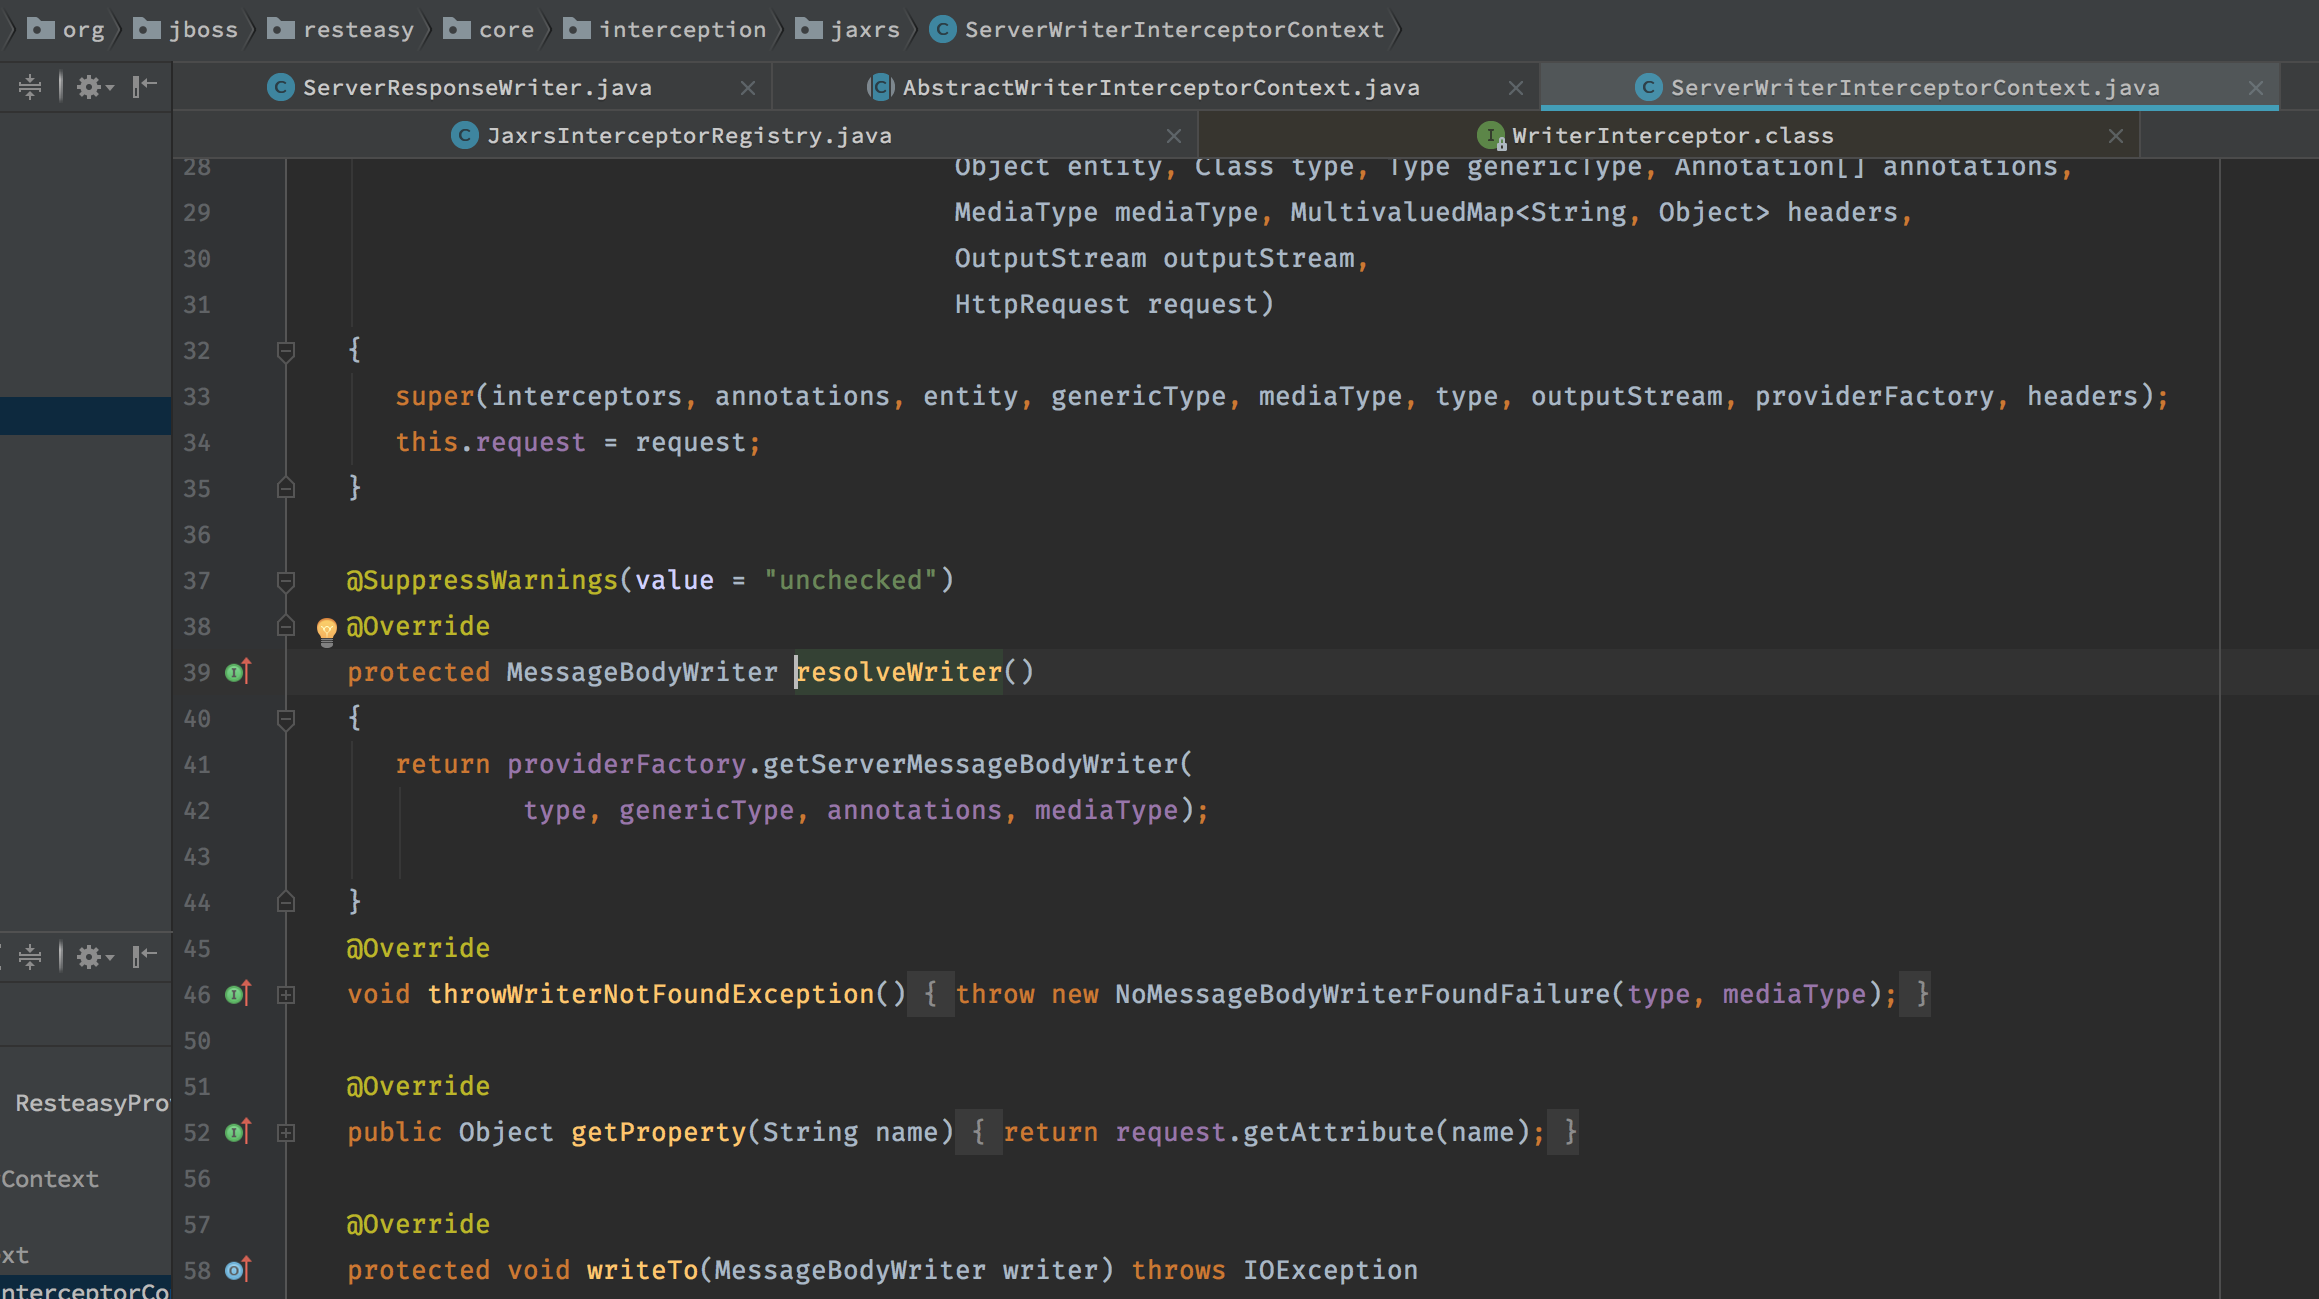Click the intention lightbulb icon near line 38
The height and width of the screenshot is (1299, 2319).
pos(326,629)
